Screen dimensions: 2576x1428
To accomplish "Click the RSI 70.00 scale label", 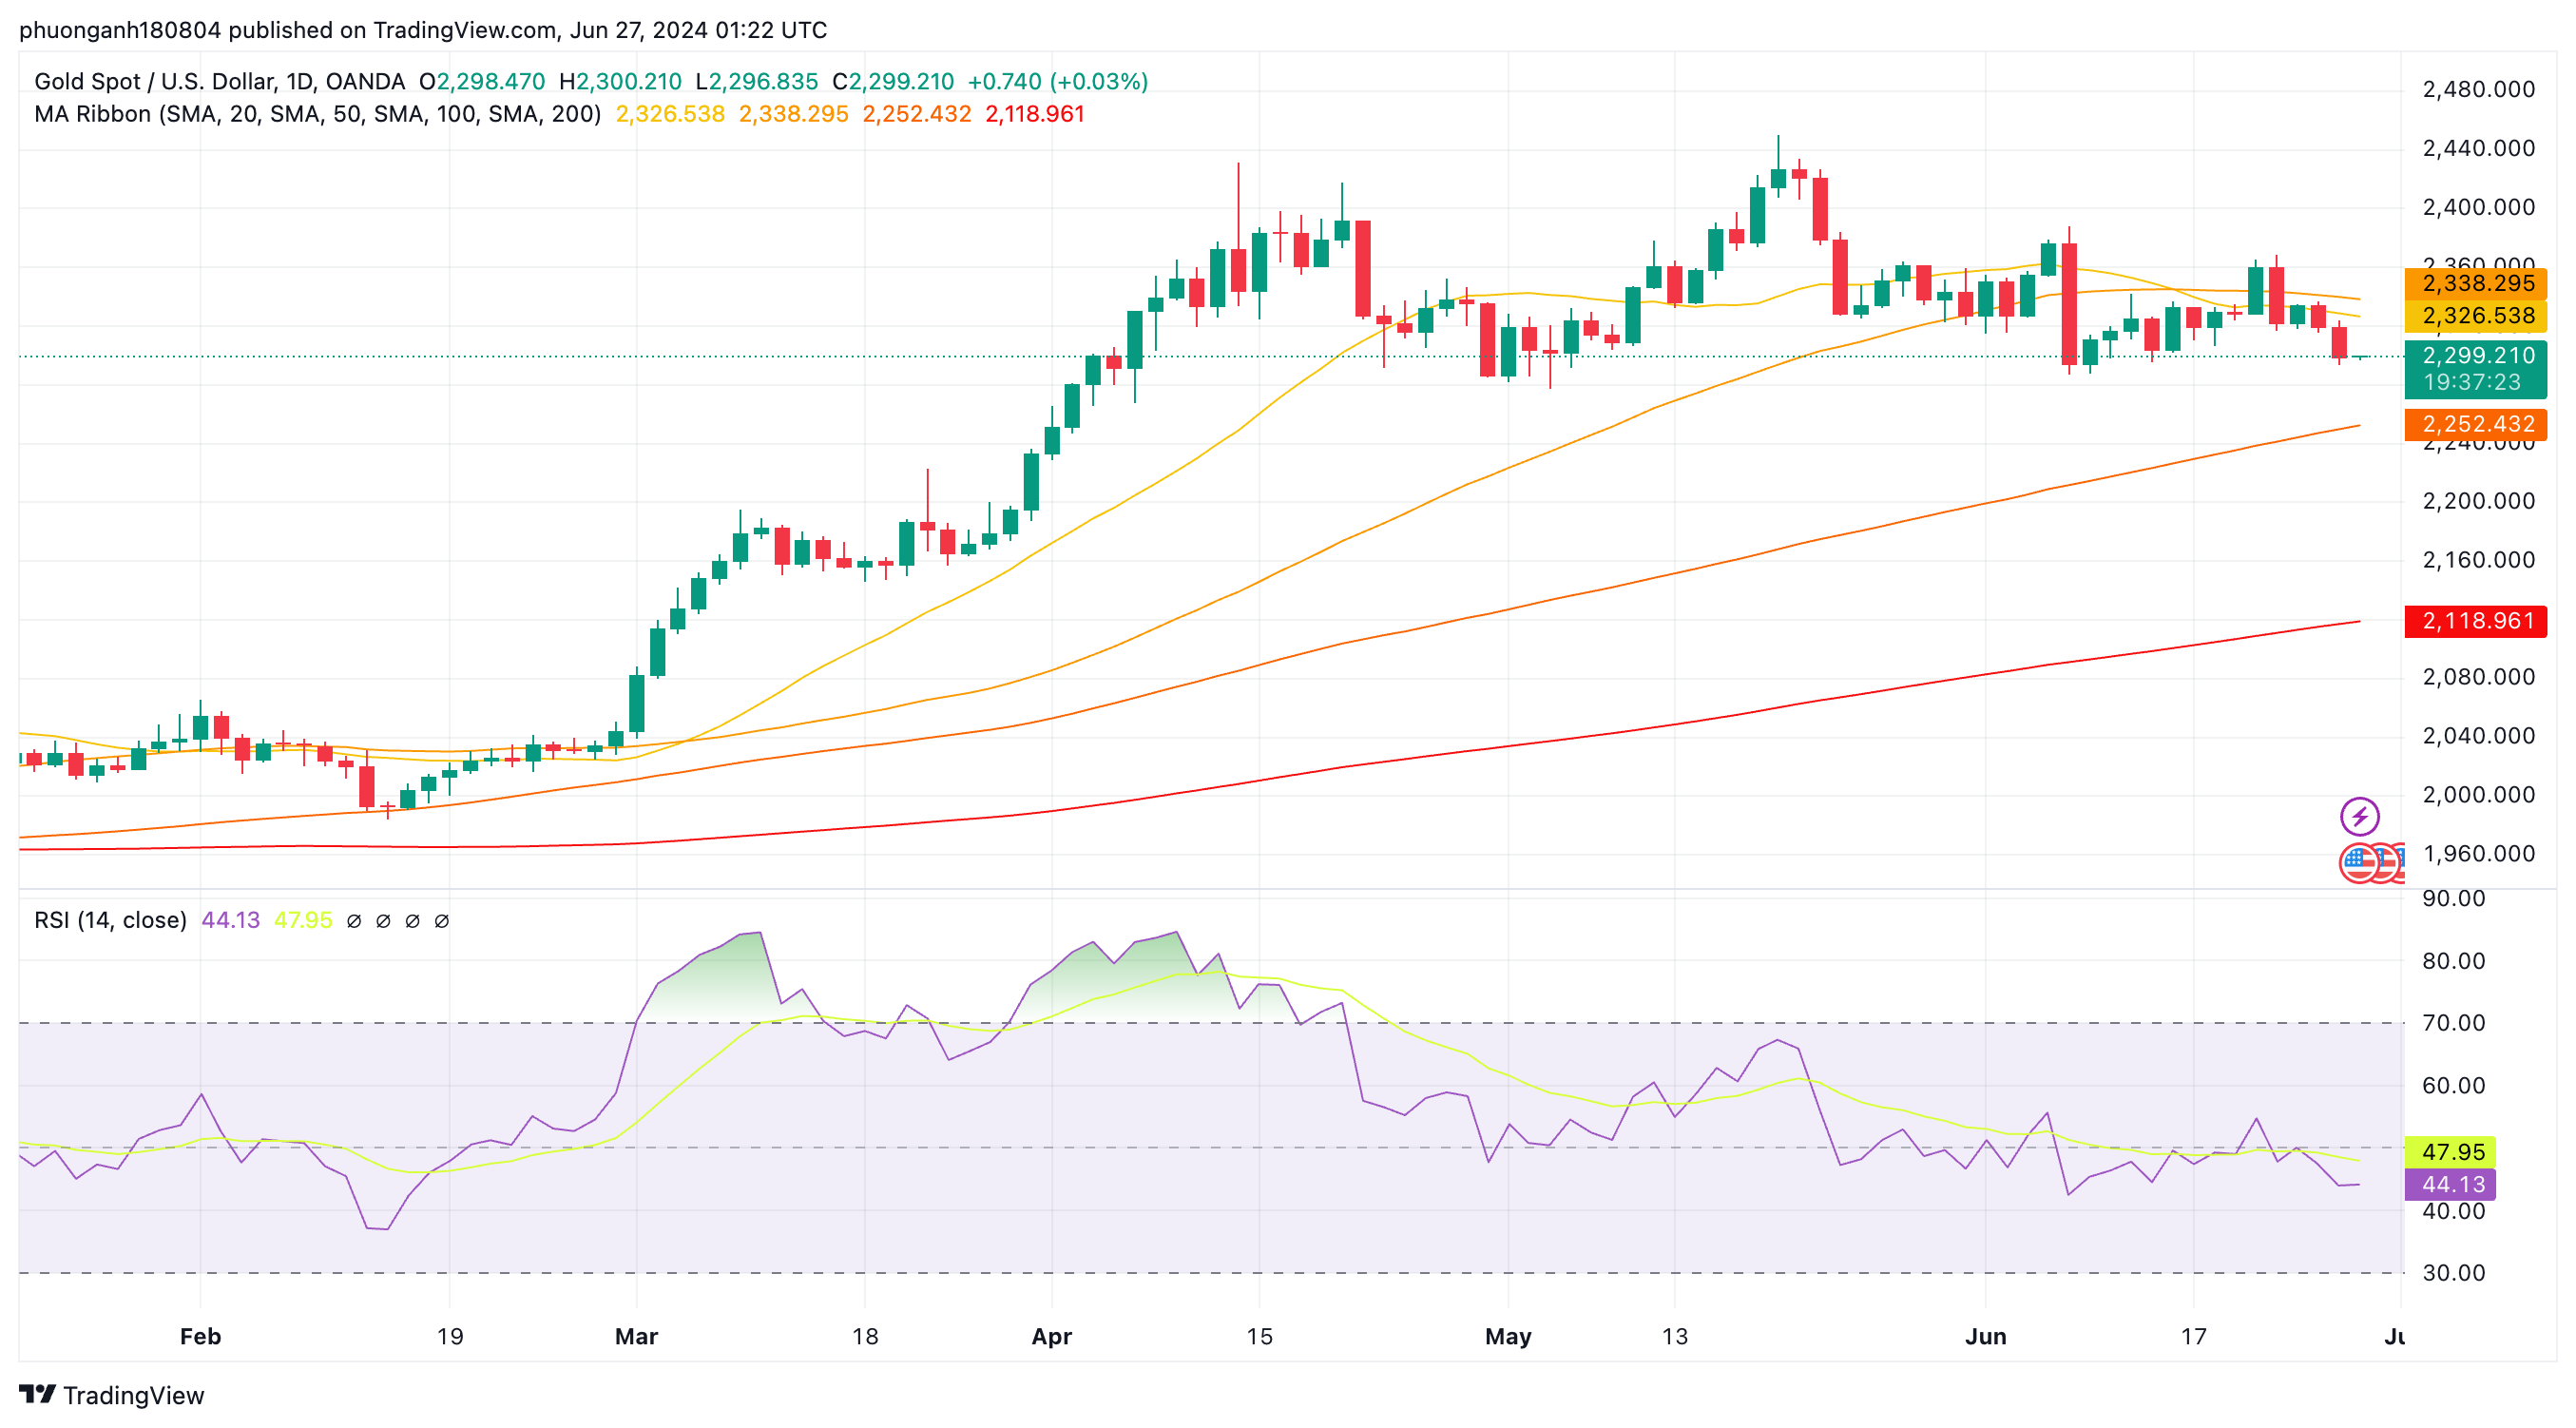I will 2453,1023.
